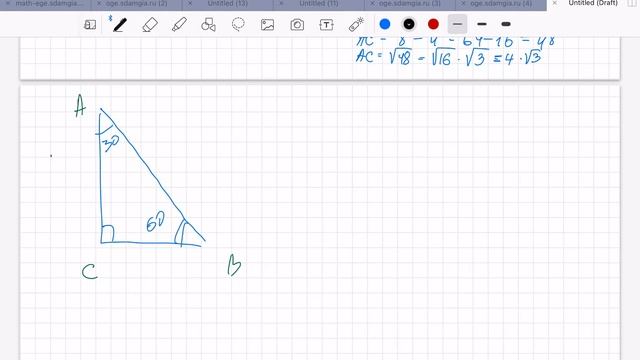
Task: Open the Camera tool
Action: (297, 25)
